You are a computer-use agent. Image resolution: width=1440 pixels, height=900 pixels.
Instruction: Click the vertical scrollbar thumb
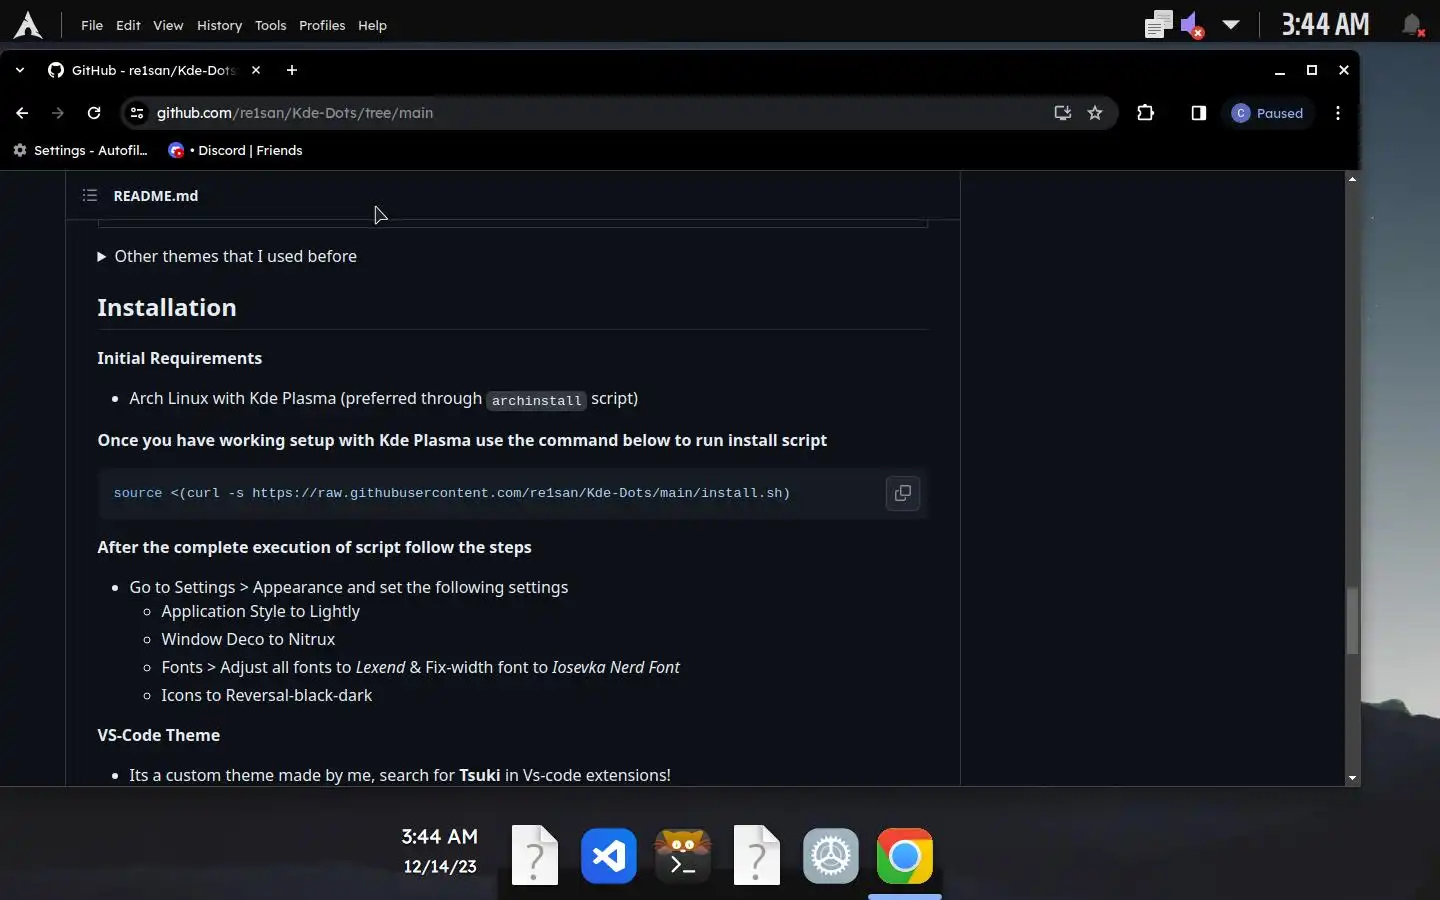pyautogui.click(x=1352, y=621)
